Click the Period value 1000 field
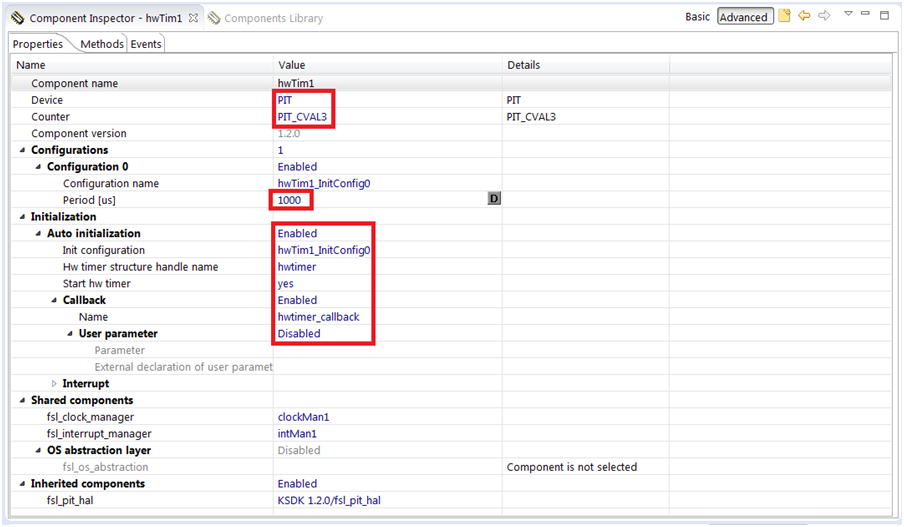Viewport: 904px width, 527px height. click(289, 200)
